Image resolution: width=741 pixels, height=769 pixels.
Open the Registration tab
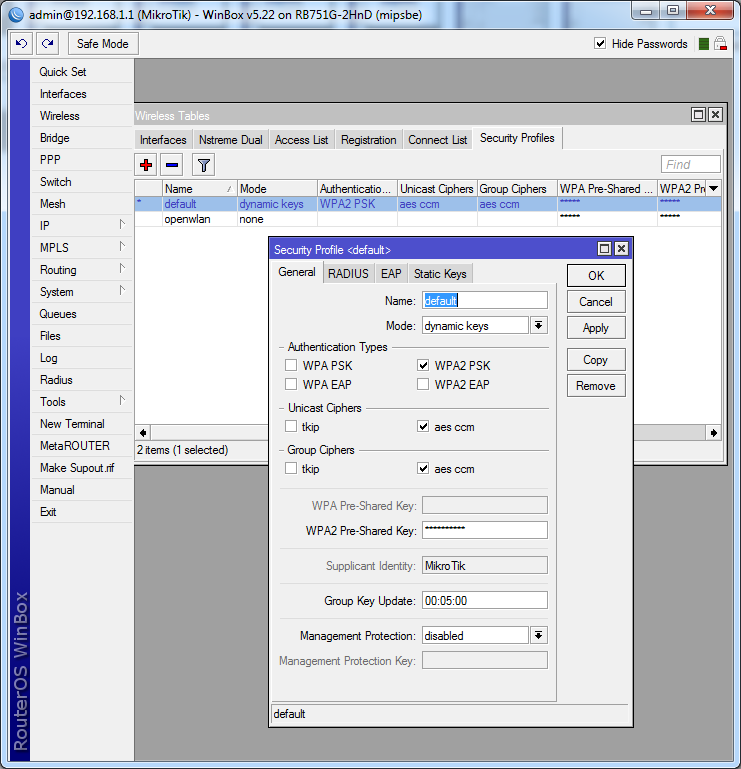pos(368,140)
